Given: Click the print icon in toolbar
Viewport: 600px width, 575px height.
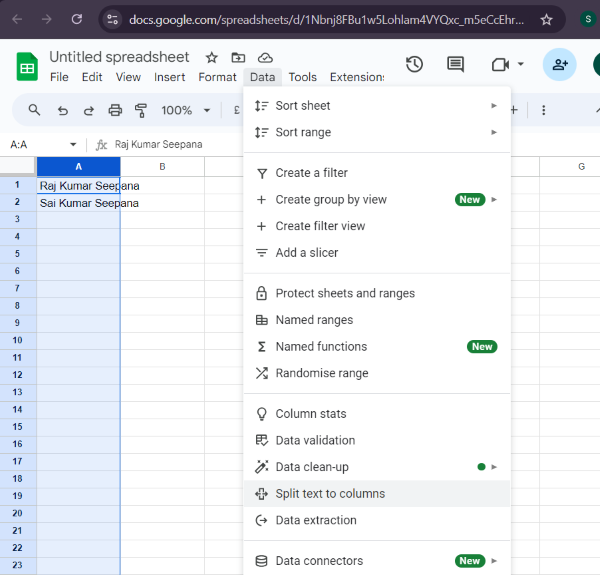Looking at the screenshot, I should coord(115,110).
